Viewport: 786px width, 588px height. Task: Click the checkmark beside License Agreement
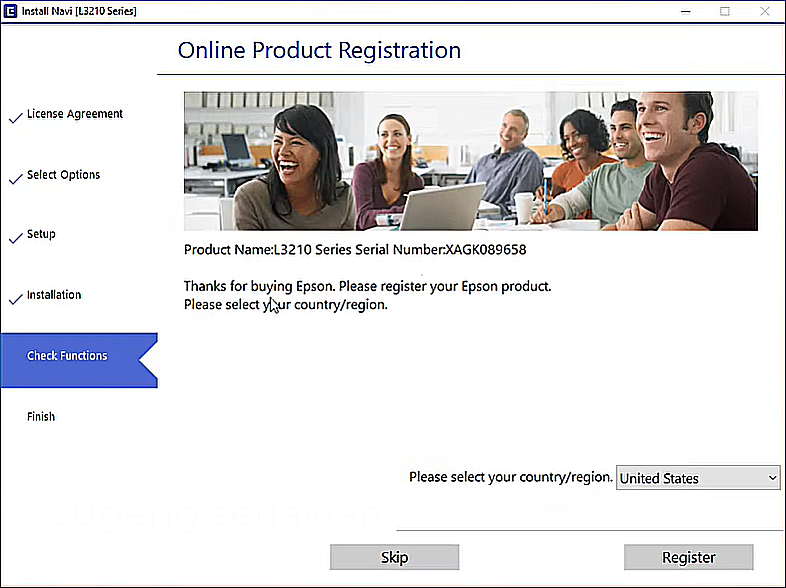click(15, 117)
